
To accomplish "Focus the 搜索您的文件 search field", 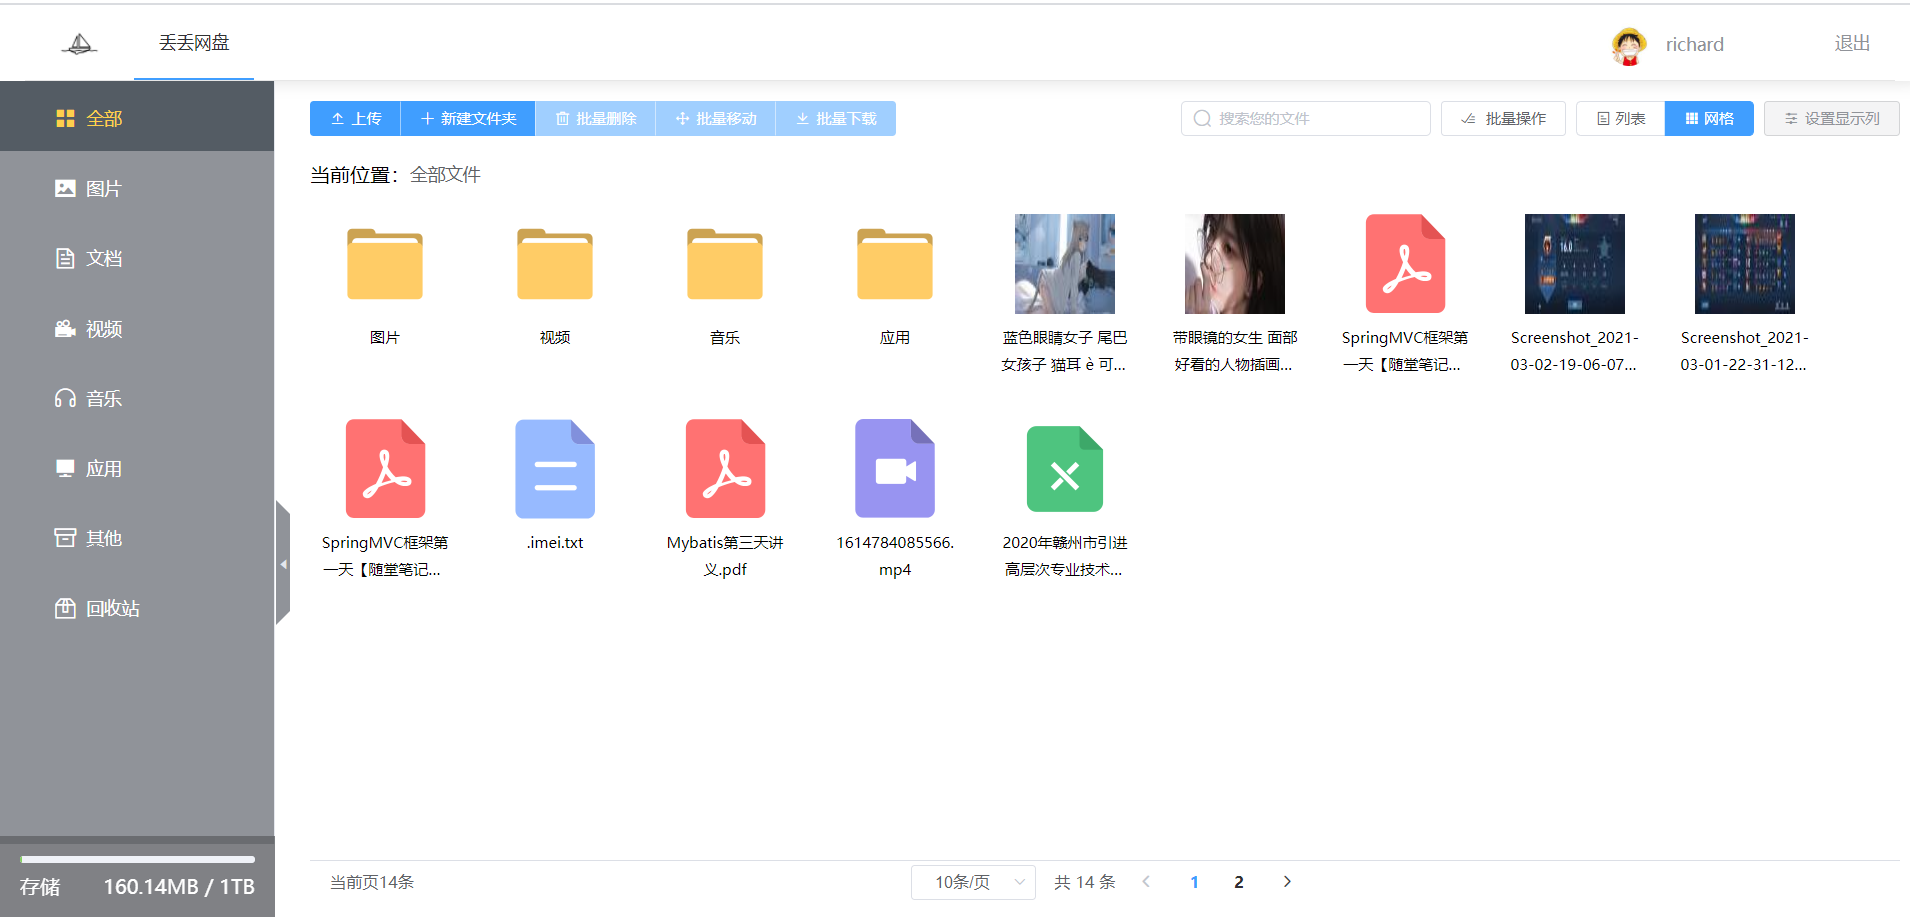I will click(1305, 118).
